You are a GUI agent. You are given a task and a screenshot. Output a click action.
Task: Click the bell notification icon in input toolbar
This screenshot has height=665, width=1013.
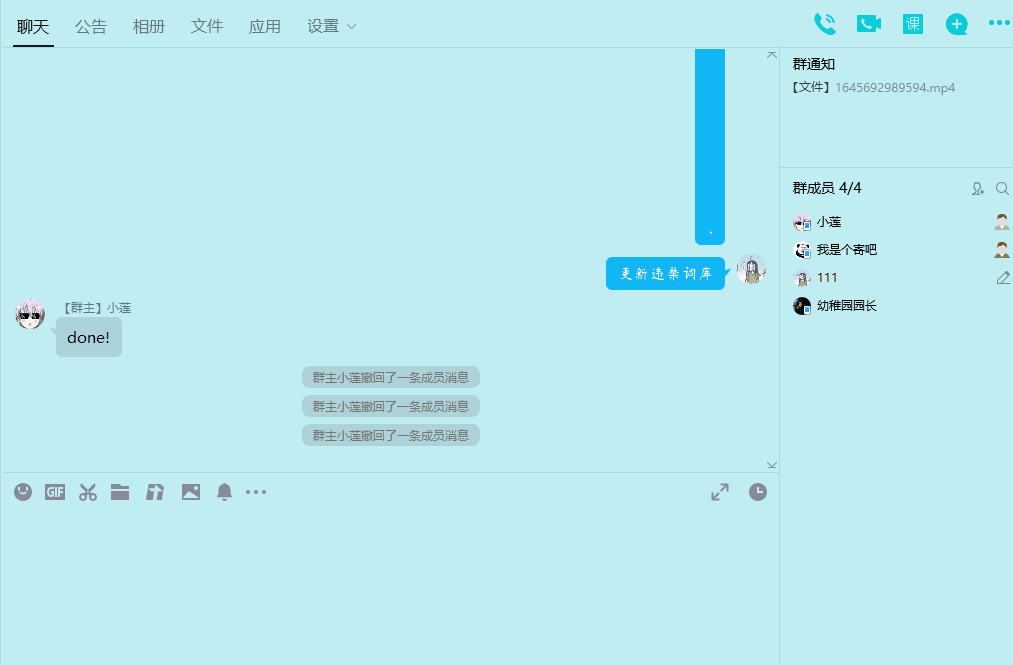click(x=224, y=492)
